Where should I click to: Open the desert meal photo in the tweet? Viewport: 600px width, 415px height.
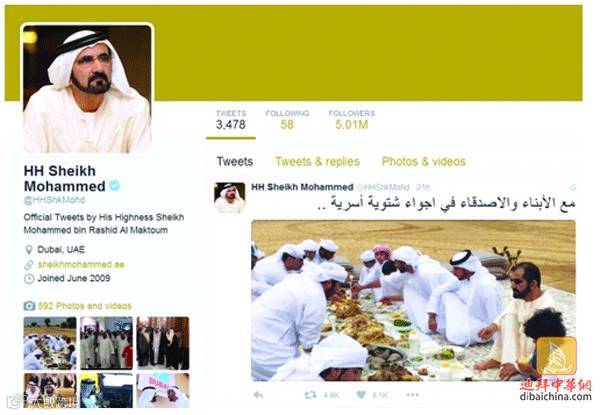coord(413,300)
